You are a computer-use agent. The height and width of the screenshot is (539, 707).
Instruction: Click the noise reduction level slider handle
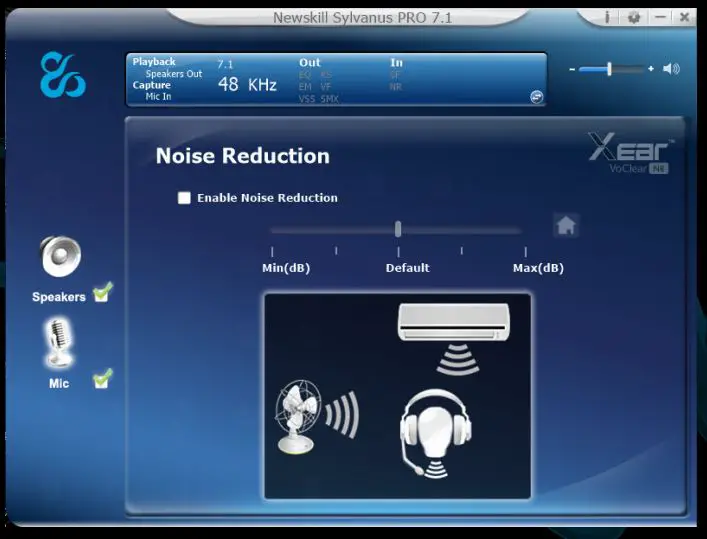pyautogui.click(x=398, y=229)
